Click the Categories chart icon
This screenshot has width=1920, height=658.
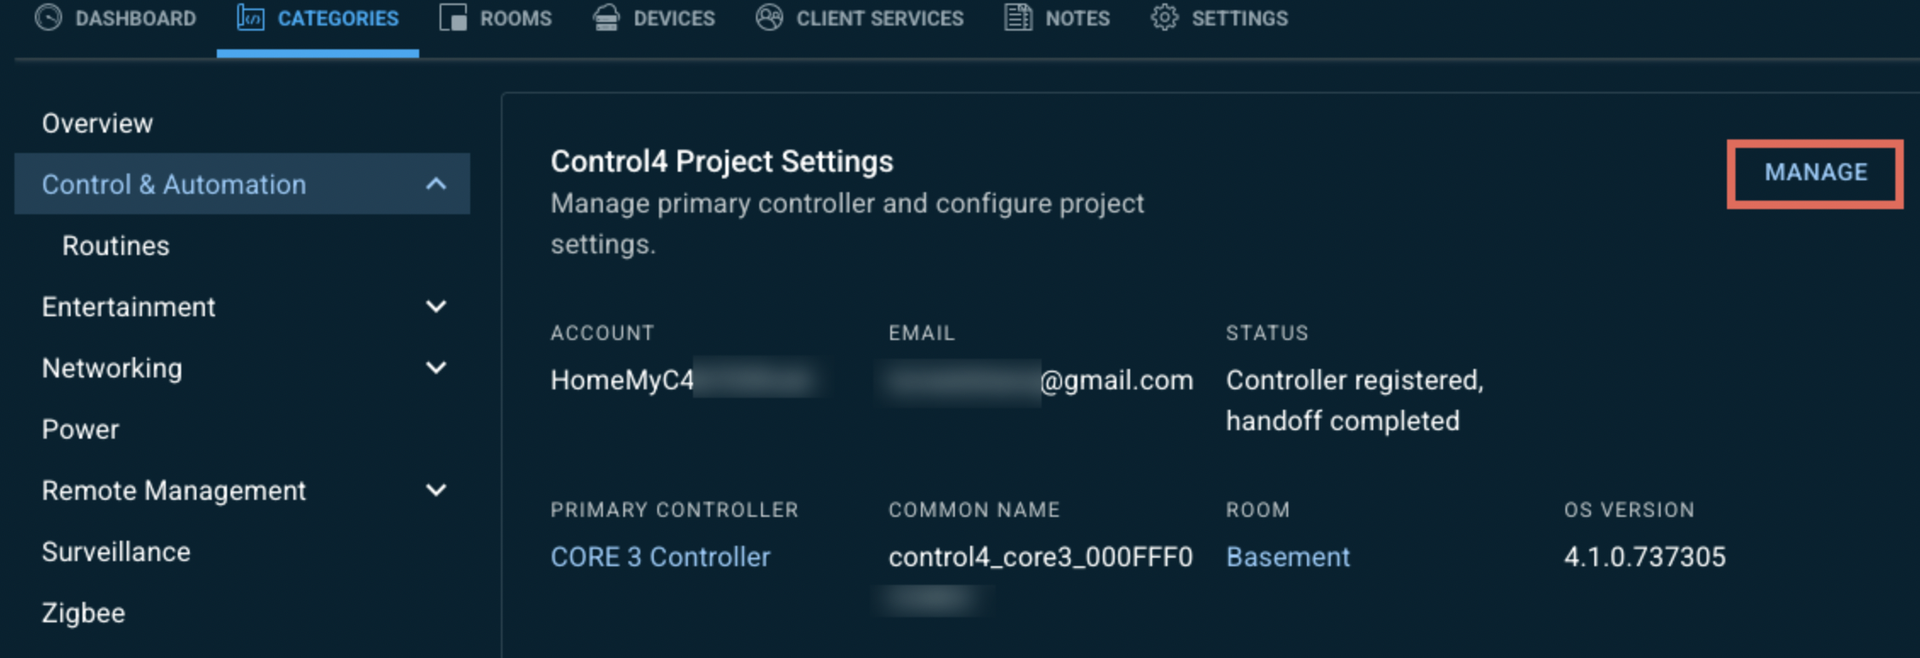click(x=250, y=18)
